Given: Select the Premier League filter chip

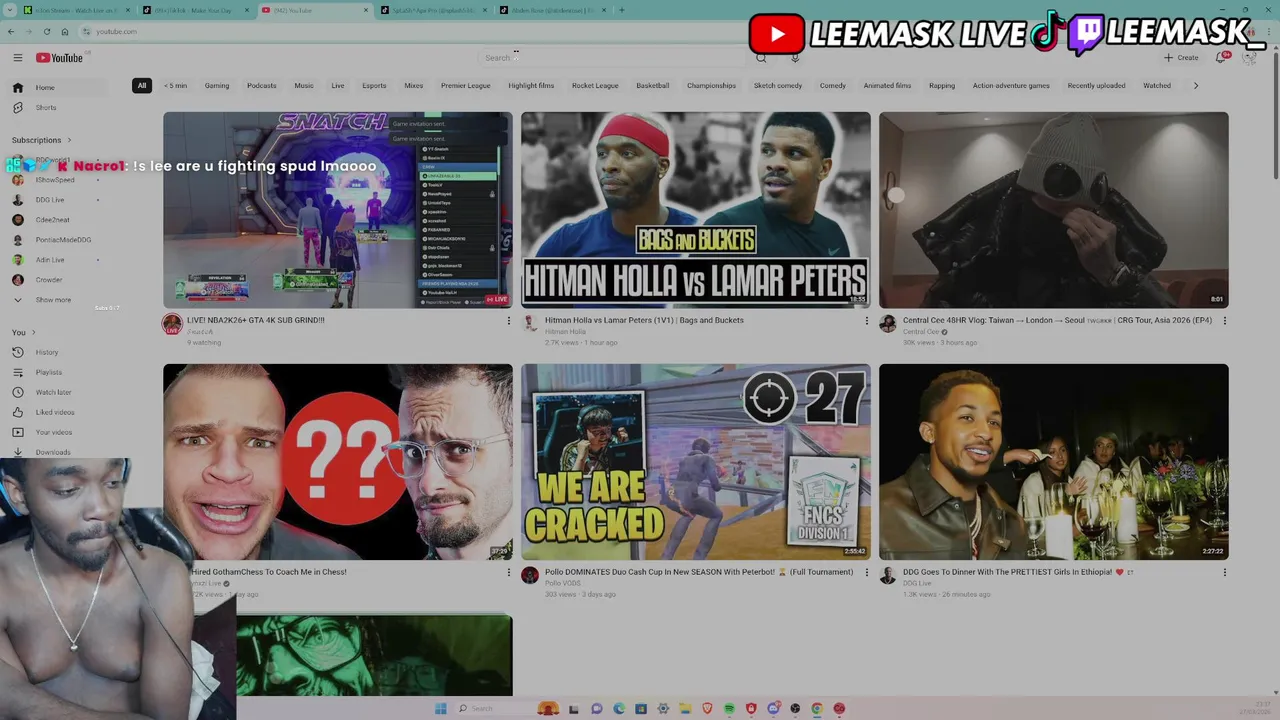Looking at the screenshot, I should pos(466,85).
